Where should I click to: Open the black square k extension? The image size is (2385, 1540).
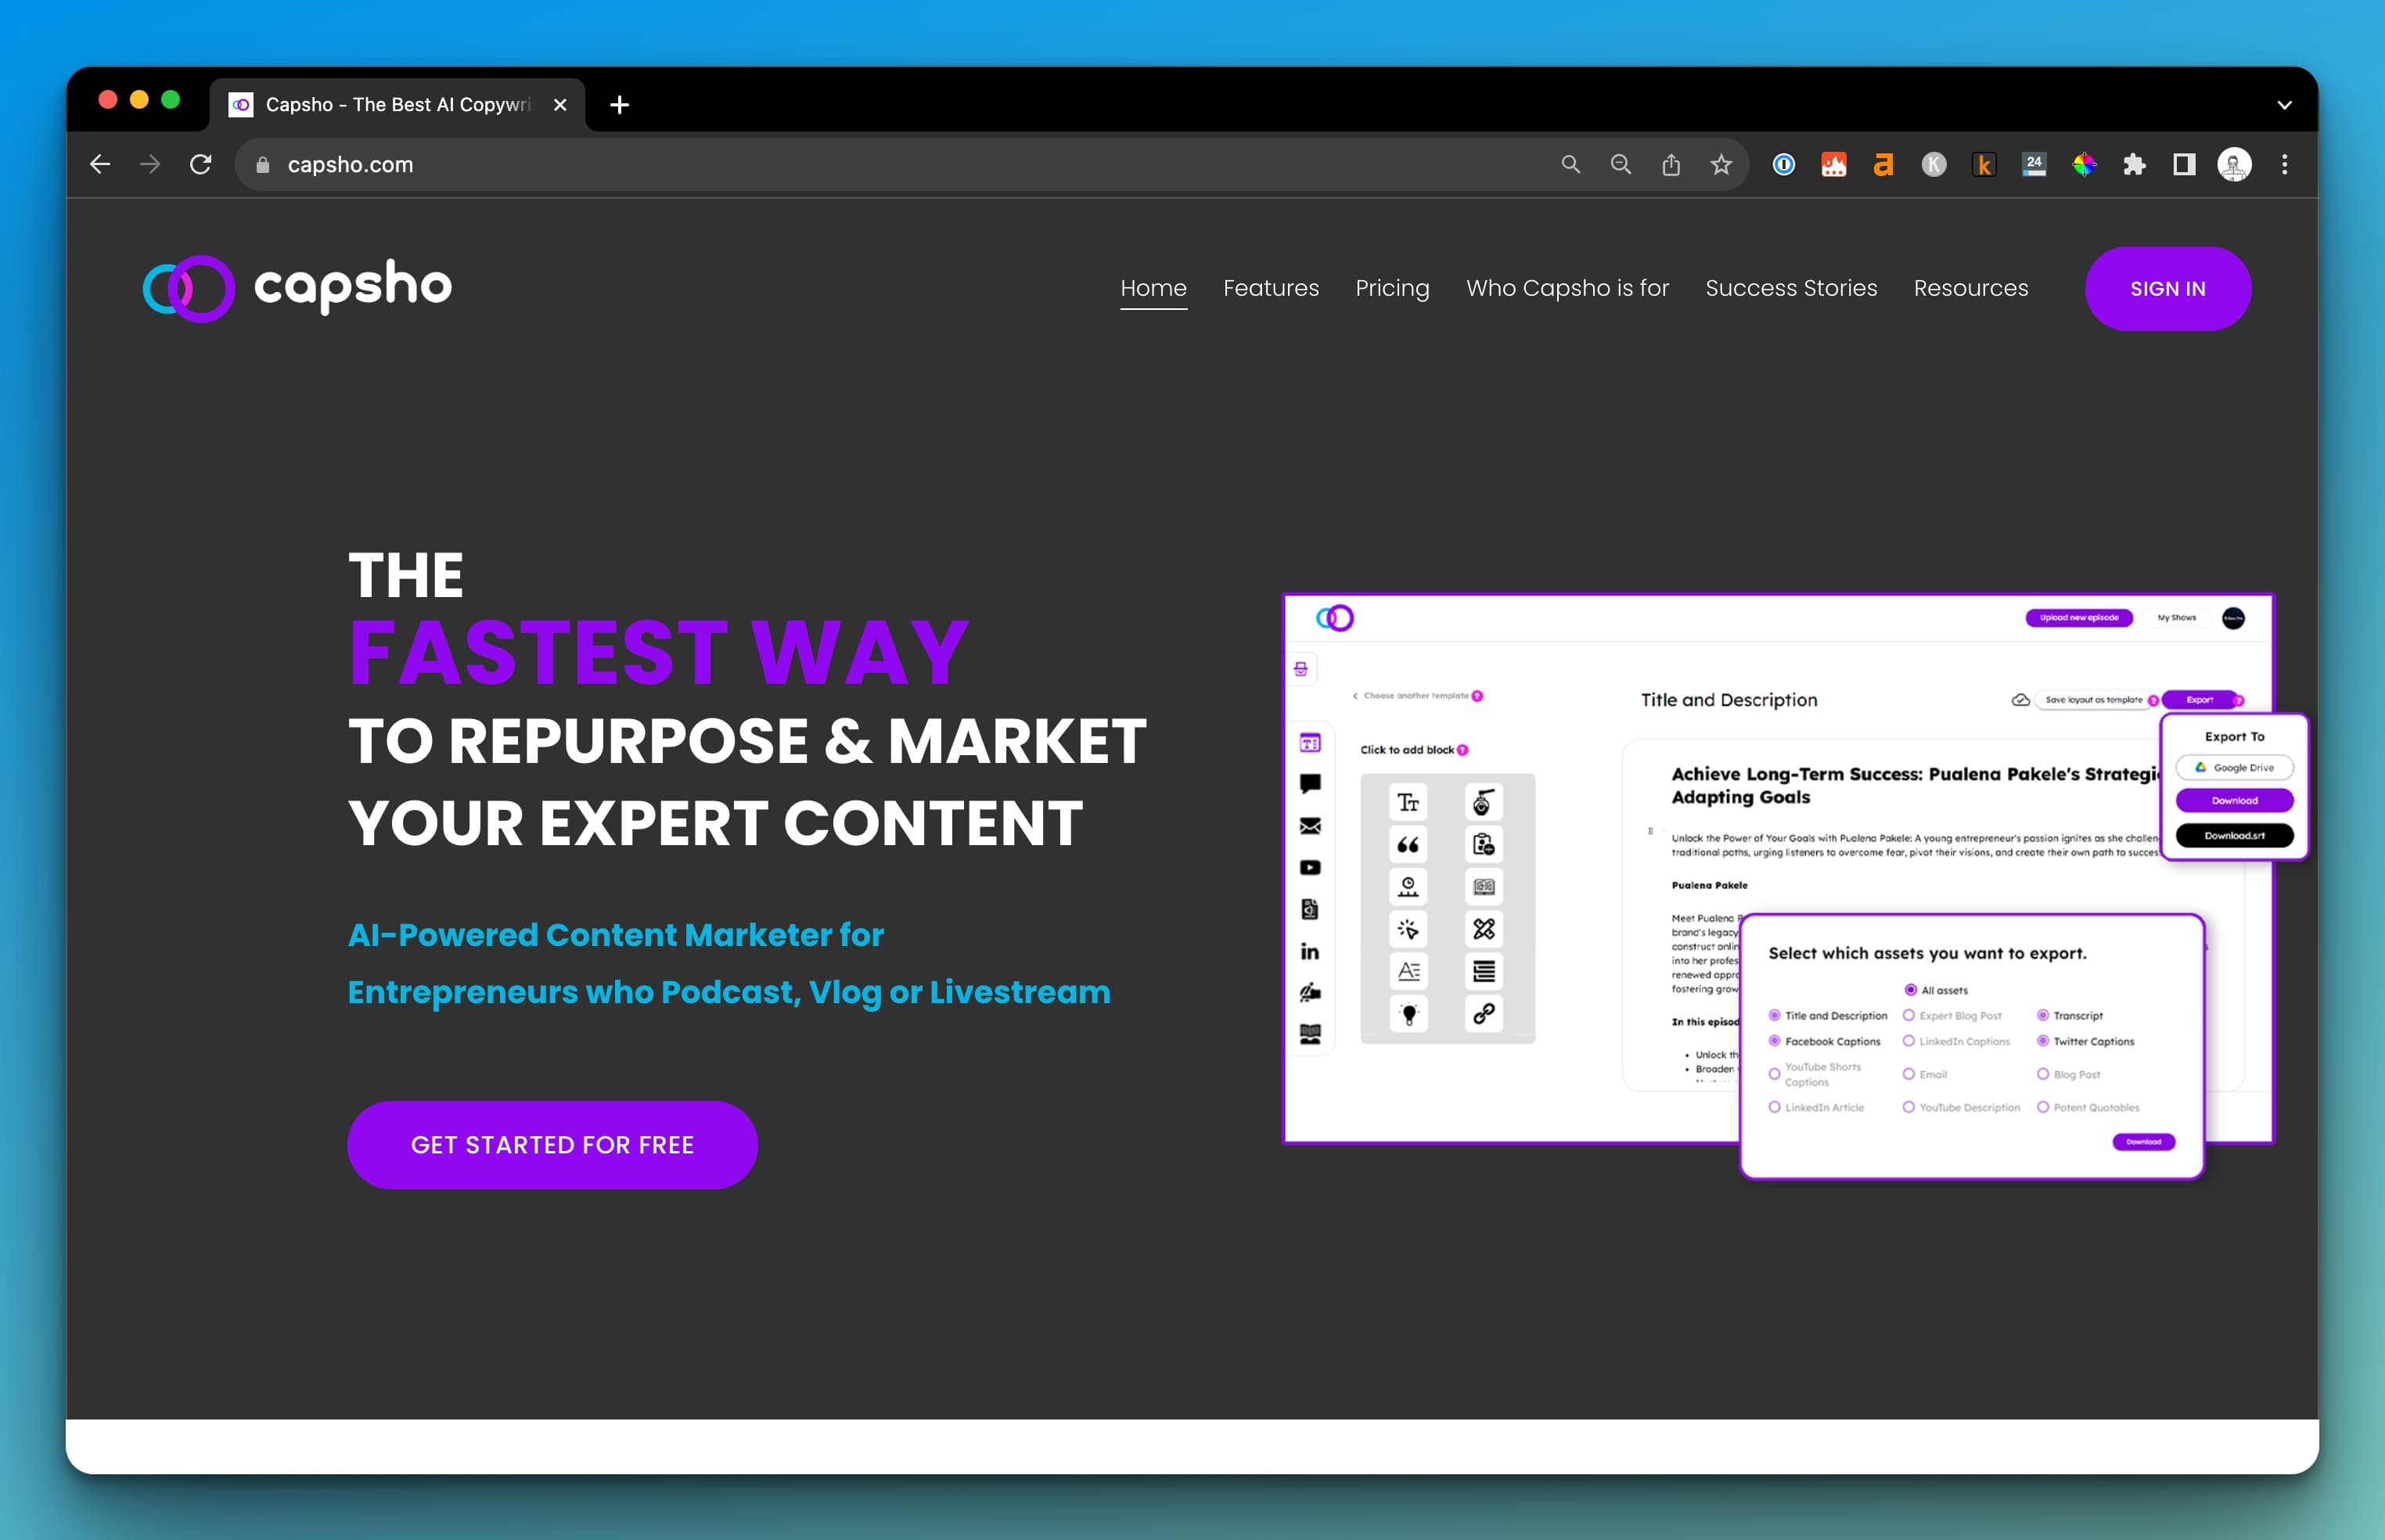1984,165
